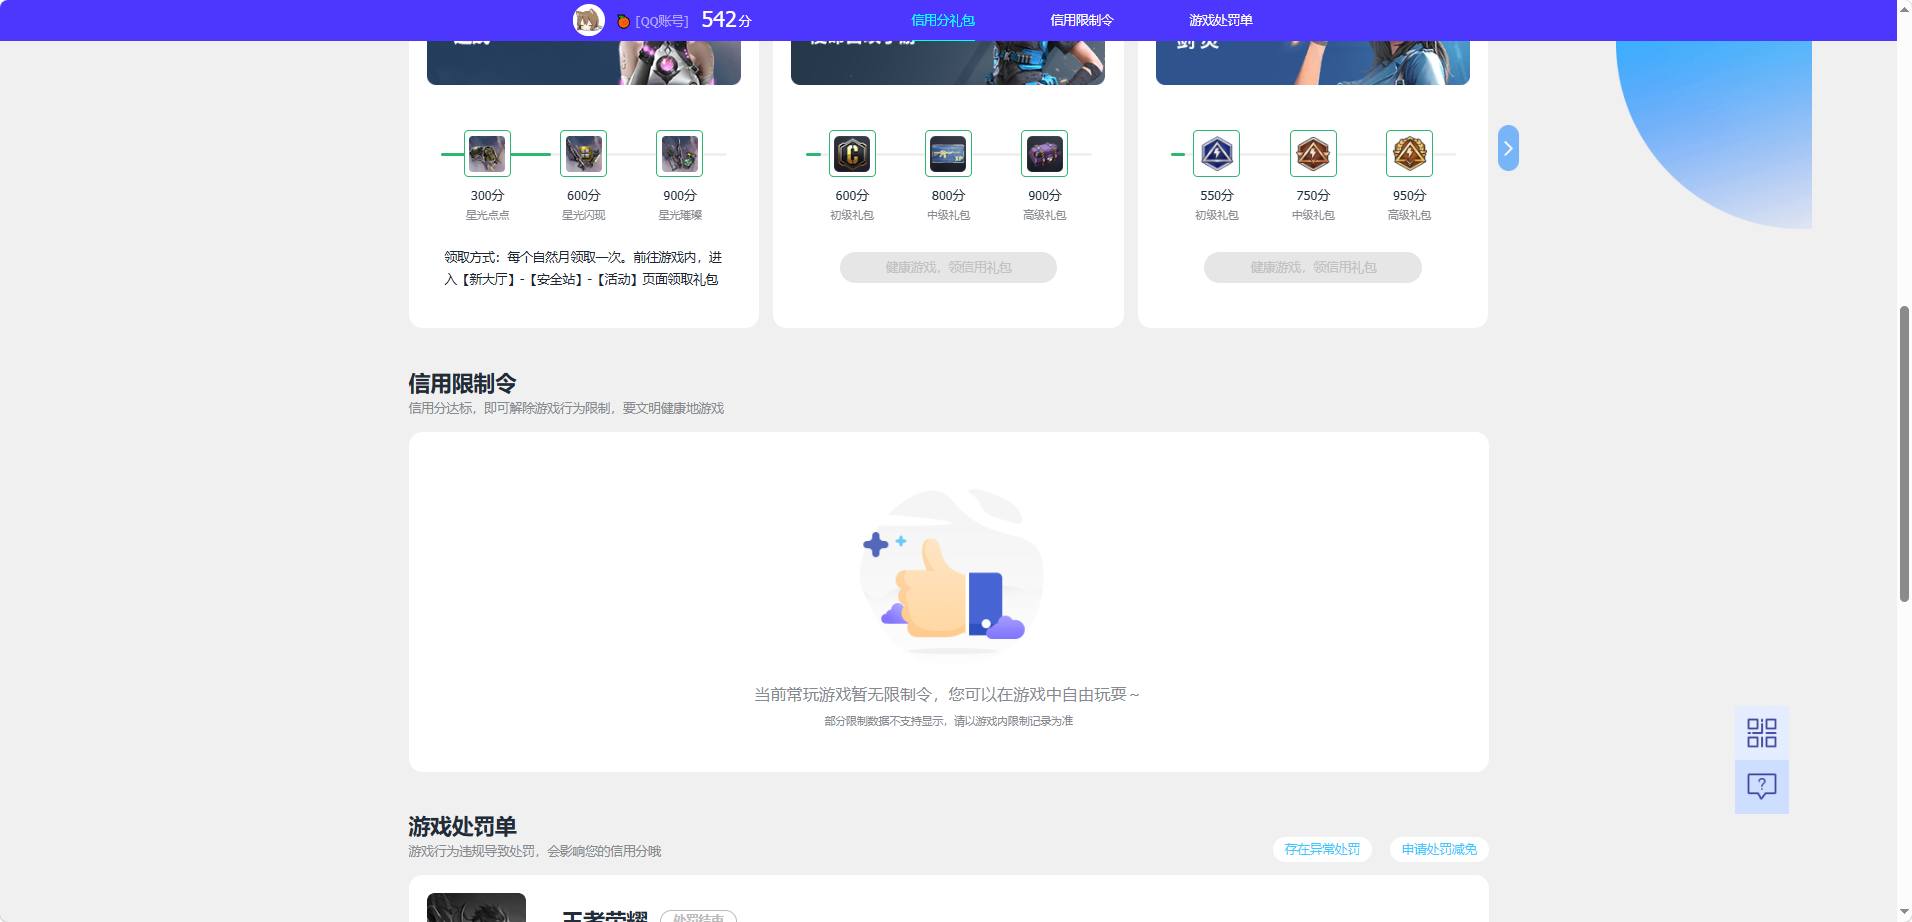Click the 处罚结束 status tag
The image size is (1912, 922).
pos(698,916)
